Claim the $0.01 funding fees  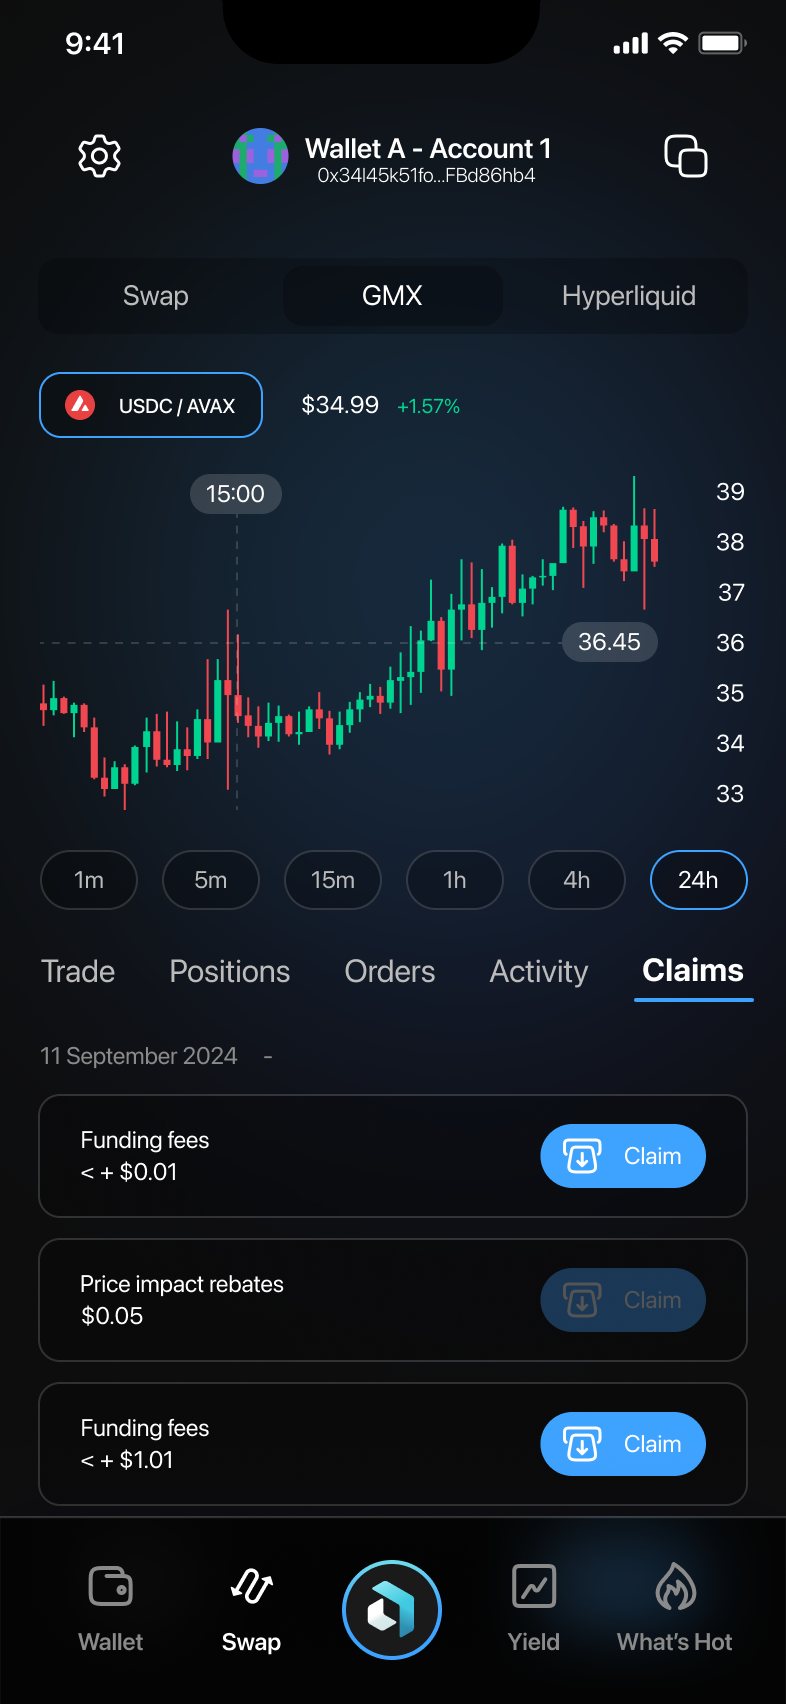[x=623, y=1156]
